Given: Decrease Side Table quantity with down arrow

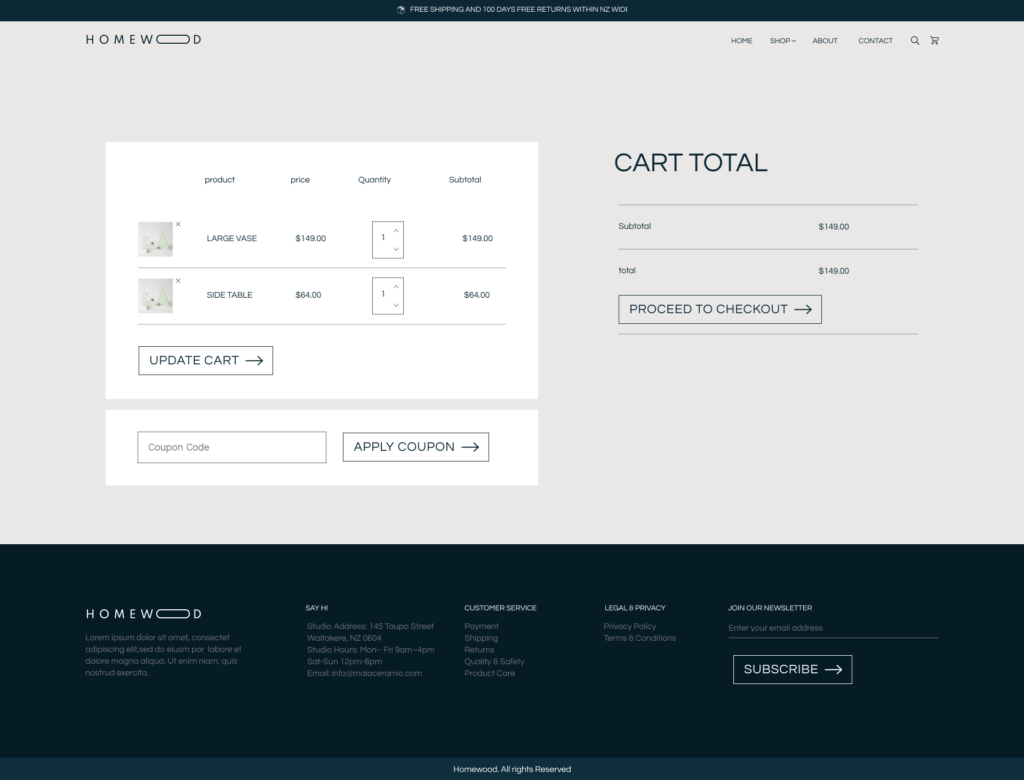Looking at the screenshot, I should (396, 304).
